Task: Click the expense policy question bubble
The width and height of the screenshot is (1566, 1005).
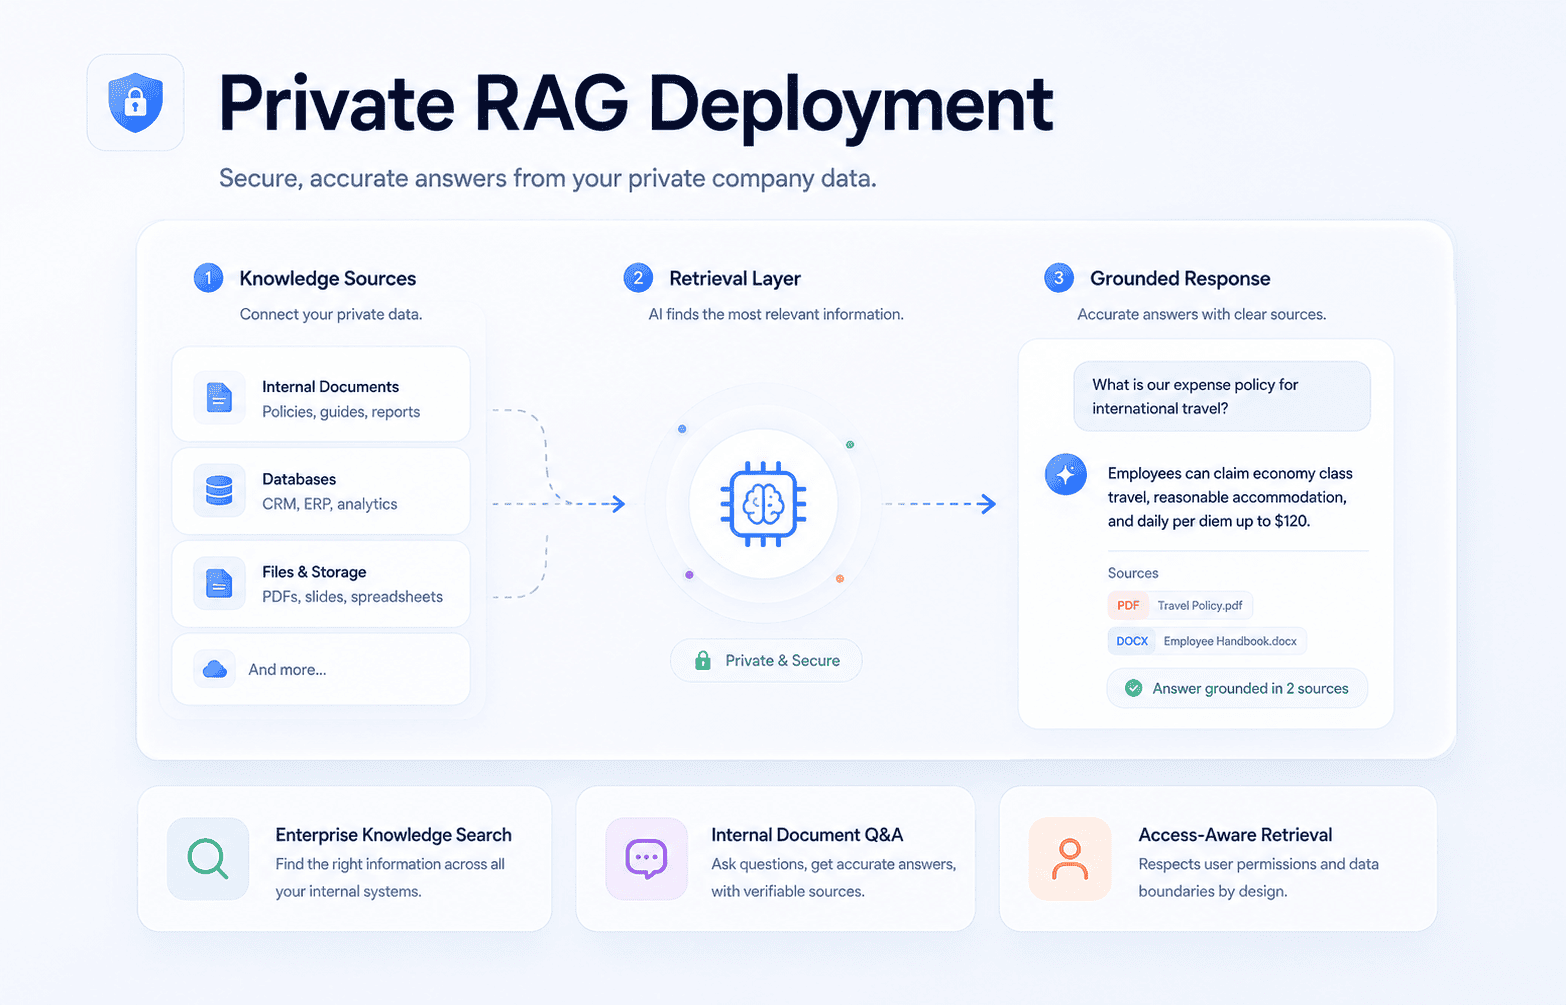Action: point(1222,396)
